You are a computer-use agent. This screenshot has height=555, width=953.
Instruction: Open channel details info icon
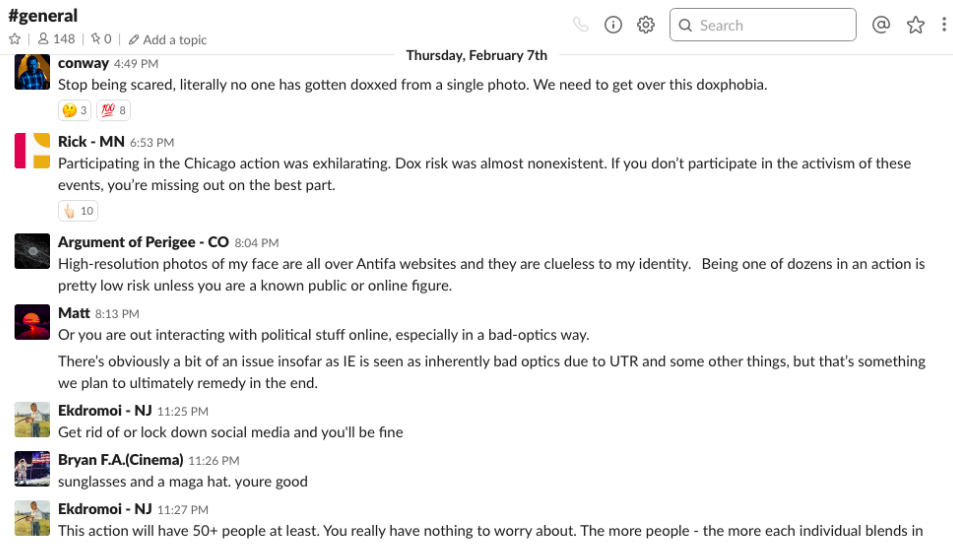pyautogui.click(x=613, y=25)
